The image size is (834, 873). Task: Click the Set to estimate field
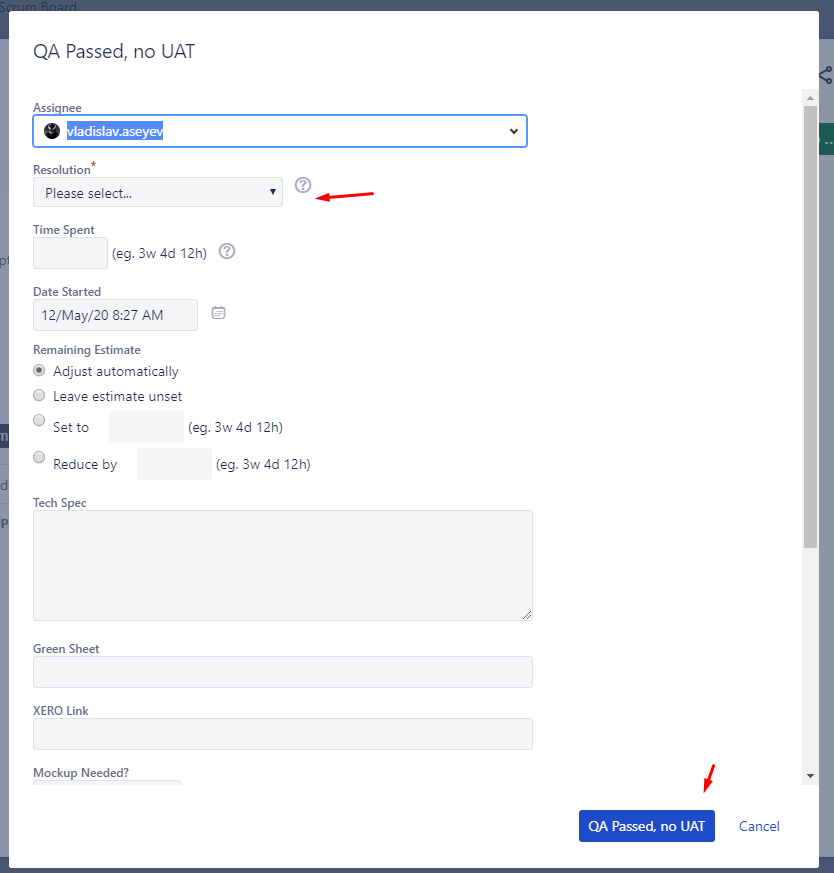pyautogui.click(x=146, y=427)
